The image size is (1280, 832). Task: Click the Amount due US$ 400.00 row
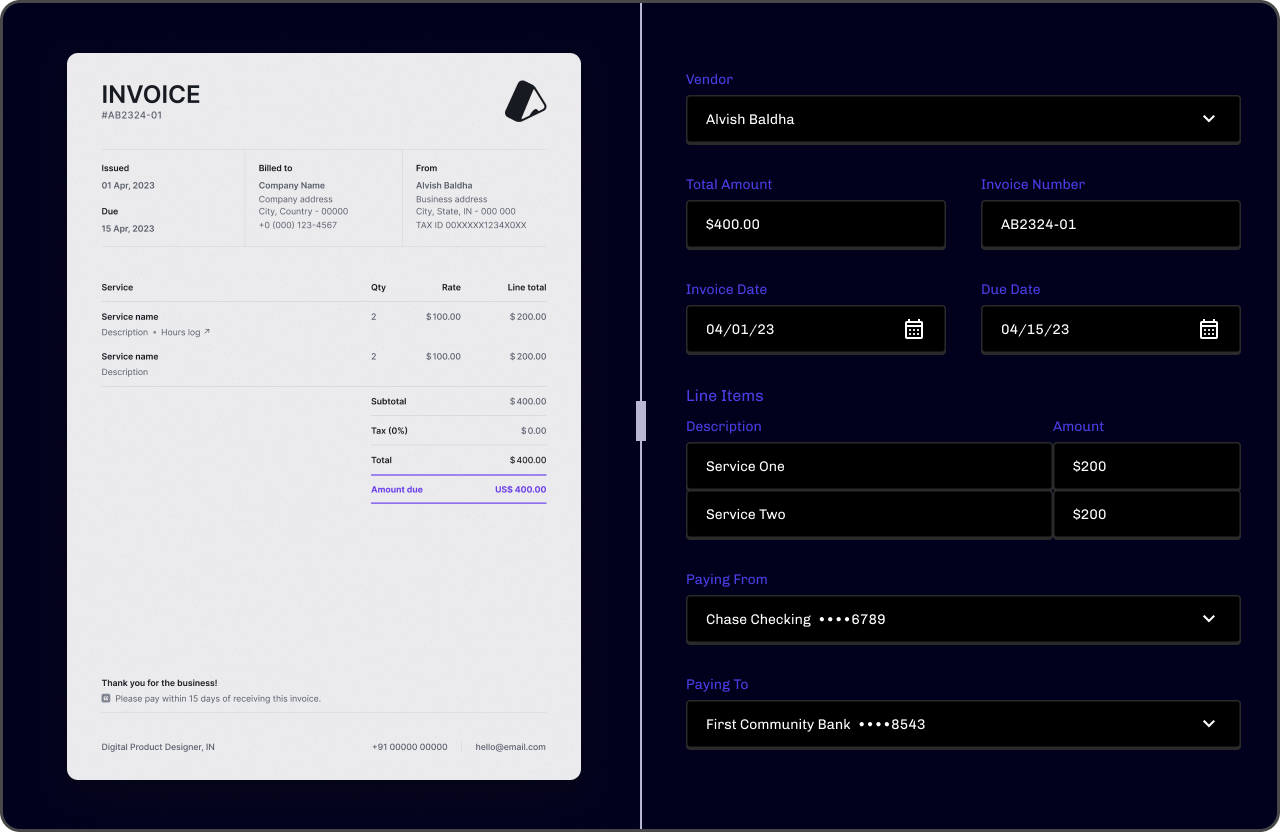(458, 490)
